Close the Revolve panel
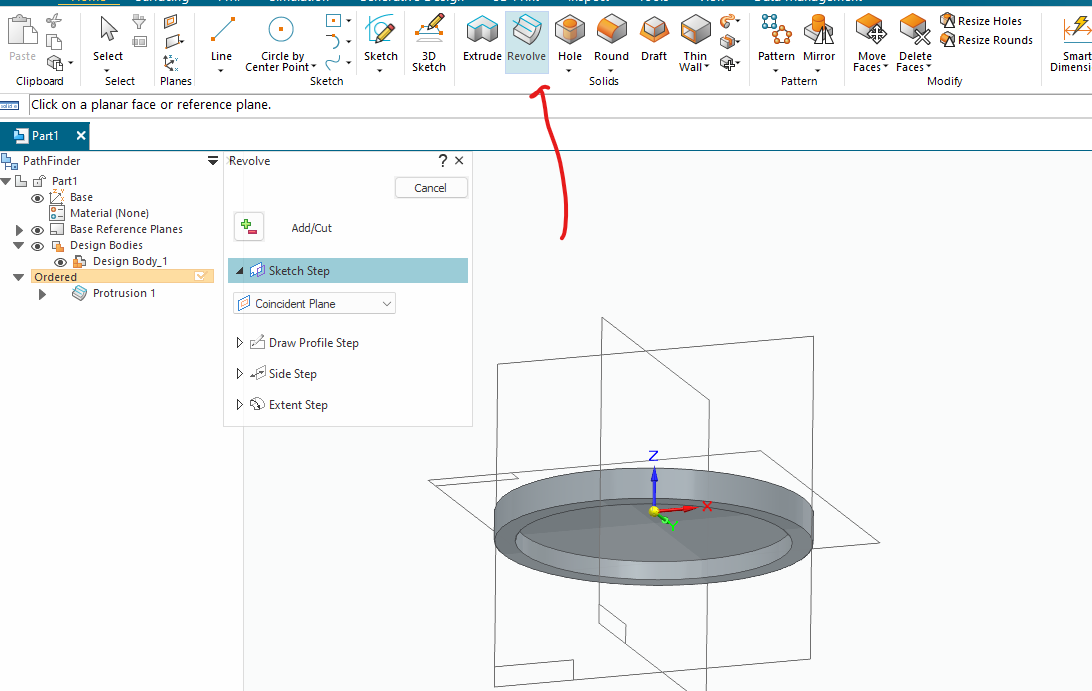This screenshot has height=691, width=1092. 459,161
